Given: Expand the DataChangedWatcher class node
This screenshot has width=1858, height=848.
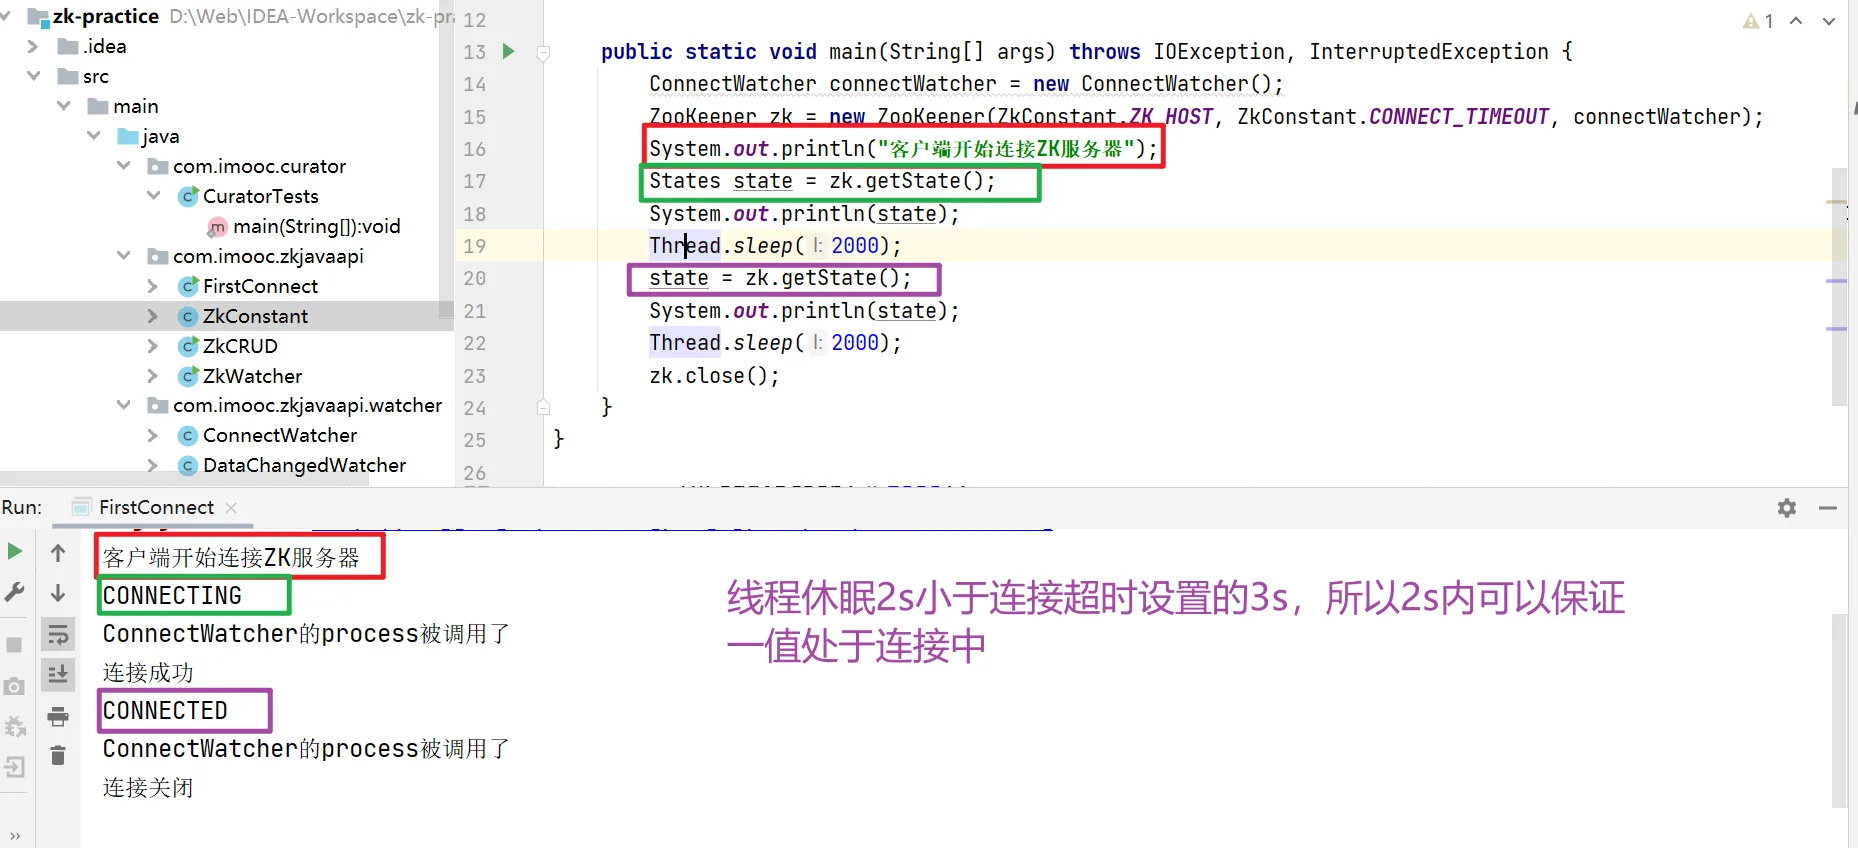Looking at the screenshot, I should tap(153, 465).
